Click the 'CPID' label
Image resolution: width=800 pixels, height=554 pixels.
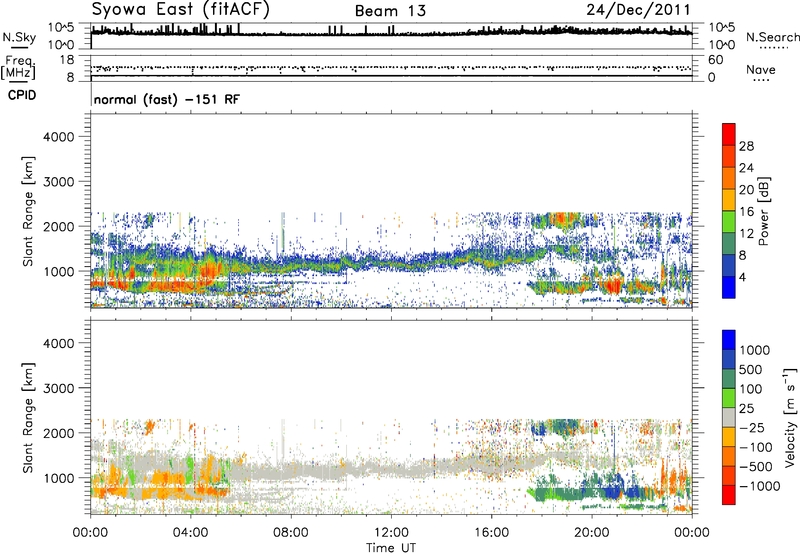coord(22,95)
